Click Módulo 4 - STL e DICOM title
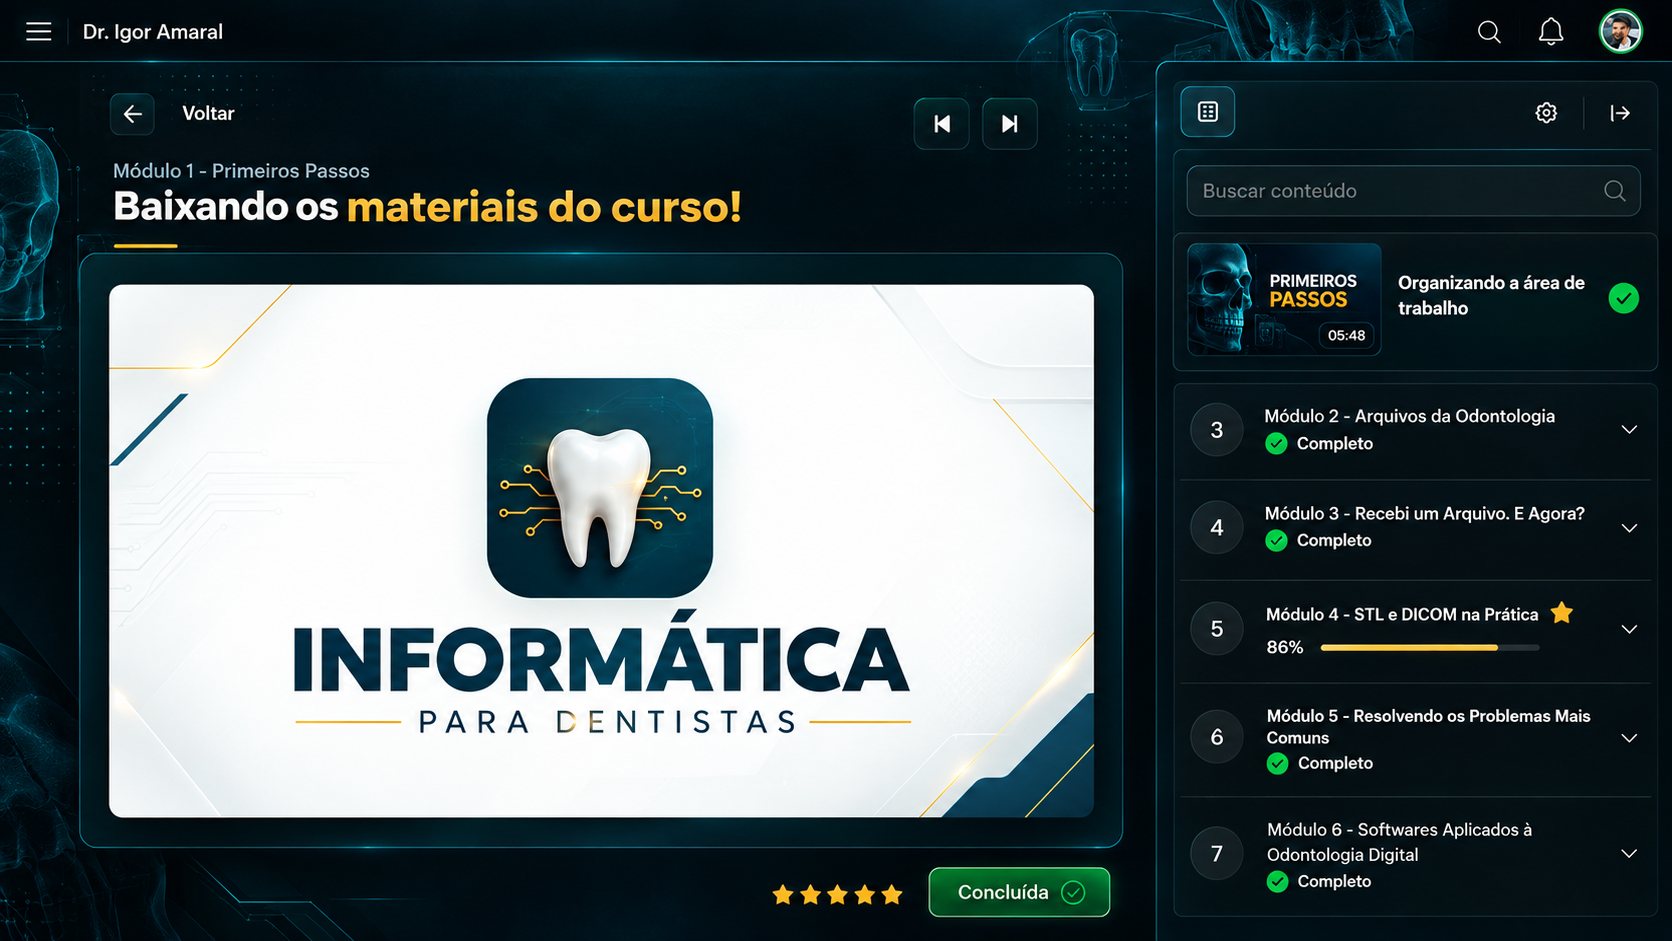The height and width of the screenshot is (941, 1672). point(1402,615)
